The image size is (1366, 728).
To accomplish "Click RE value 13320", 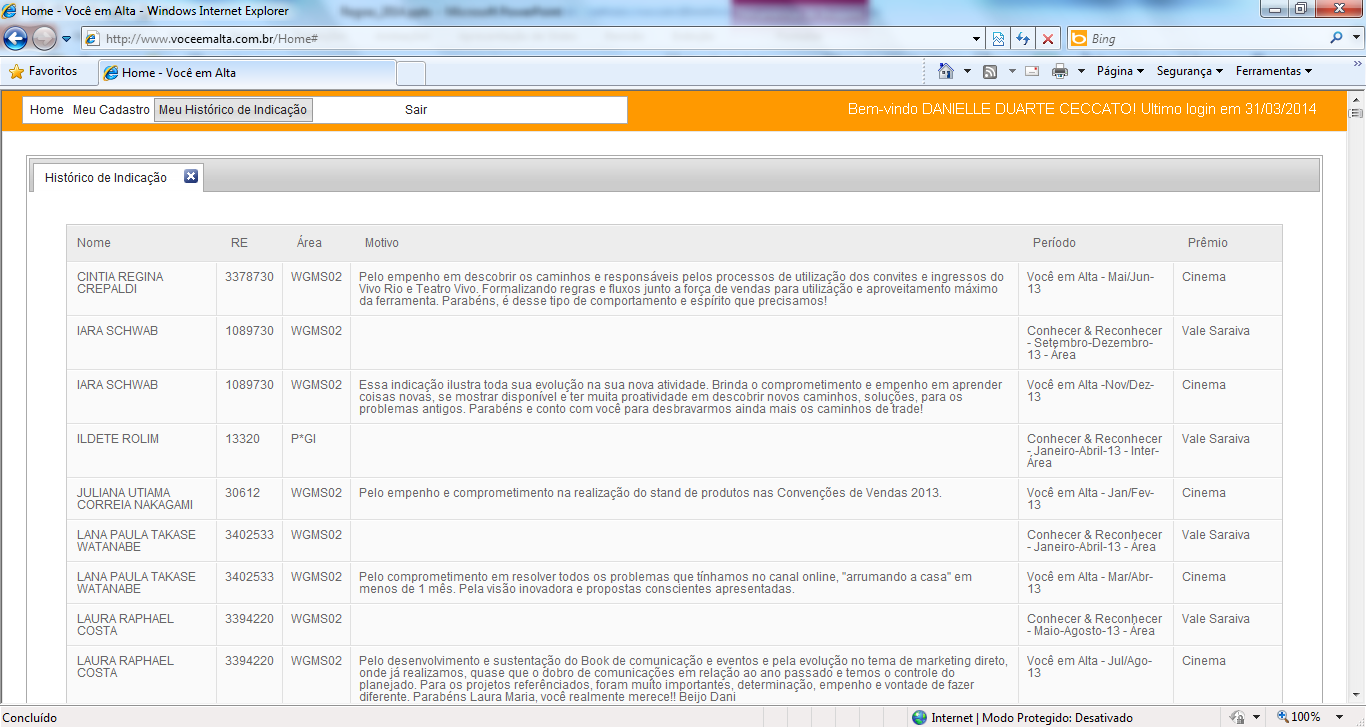I will point(242,439).
